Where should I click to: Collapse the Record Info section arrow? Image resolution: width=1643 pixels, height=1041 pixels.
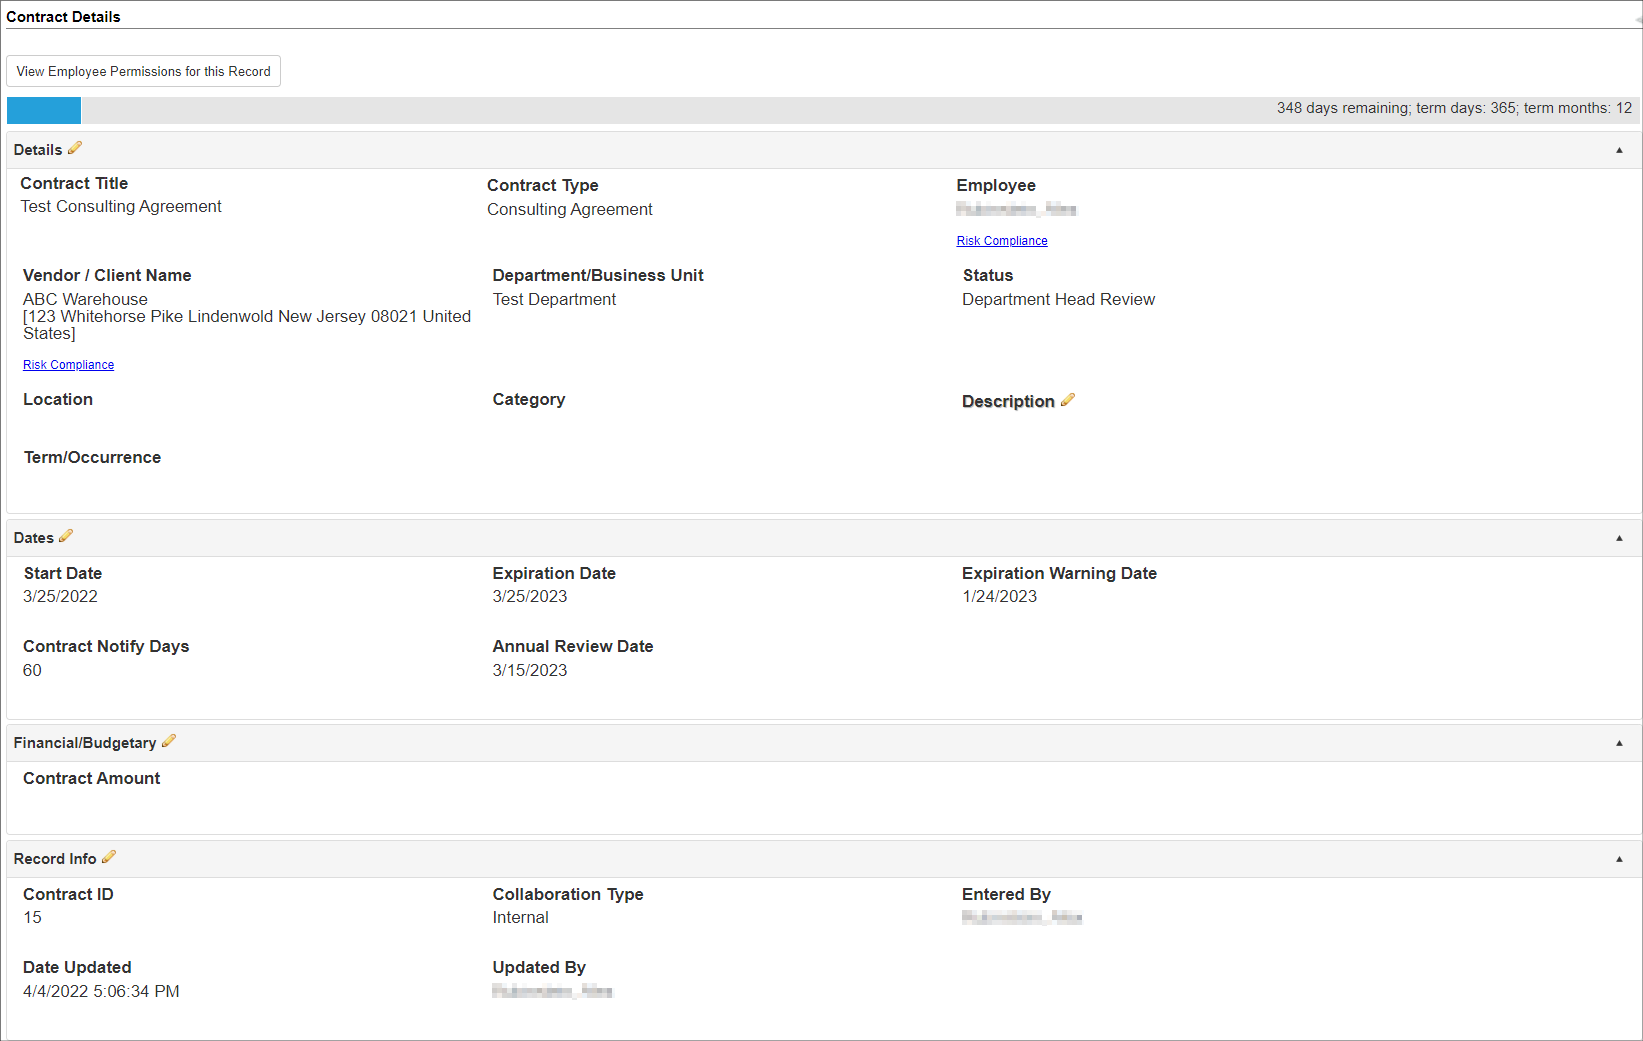point(1619,859)
